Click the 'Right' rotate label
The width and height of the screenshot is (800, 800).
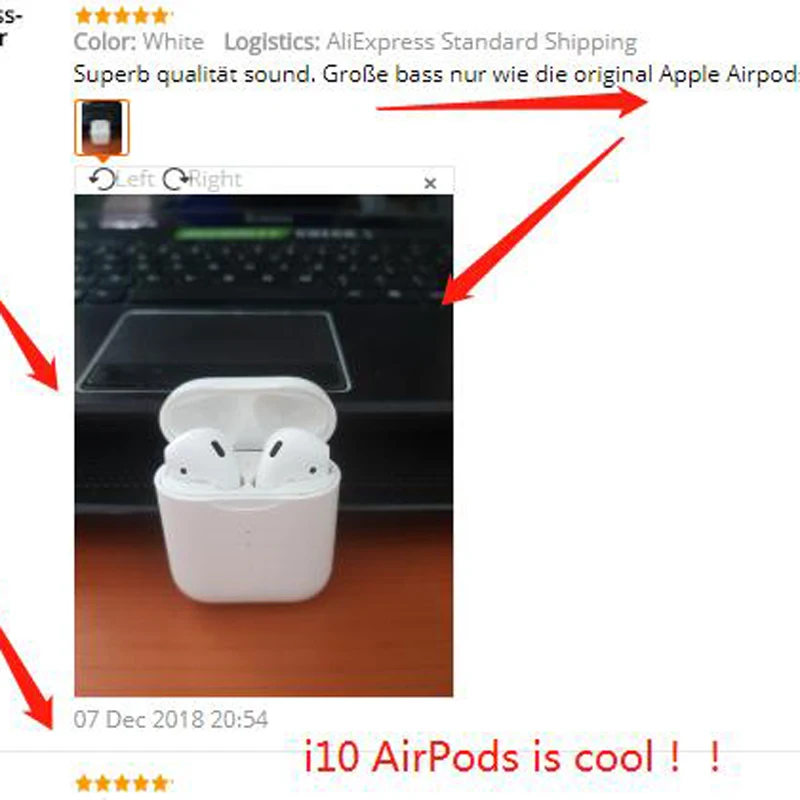click(x=215, y=179)
